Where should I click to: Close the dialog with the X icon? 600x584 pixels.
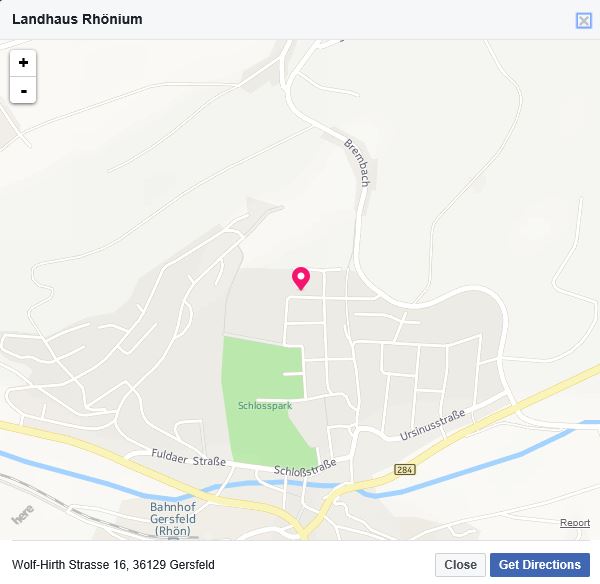coord(584,20)
